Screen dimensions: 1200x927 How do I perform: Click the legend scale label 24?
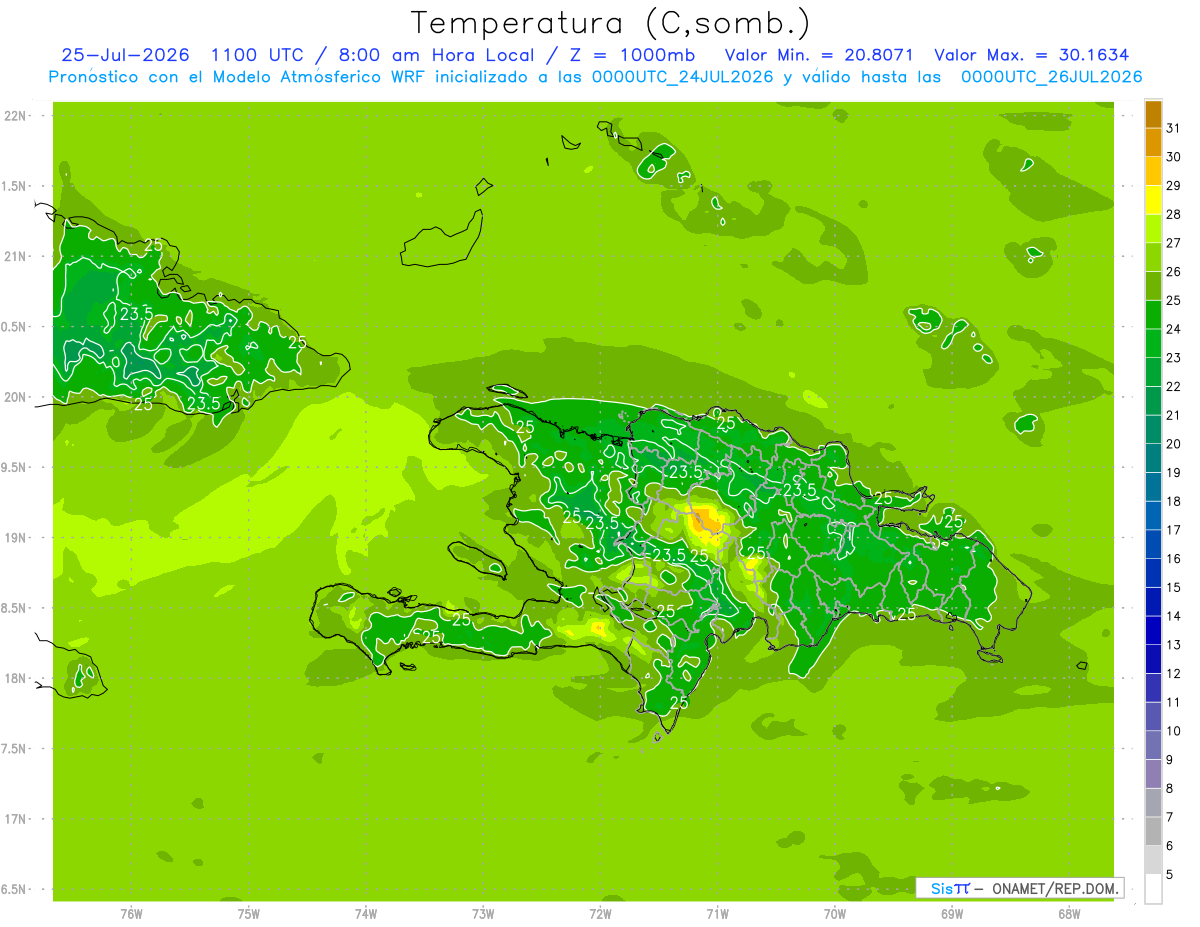[1173, 329]
